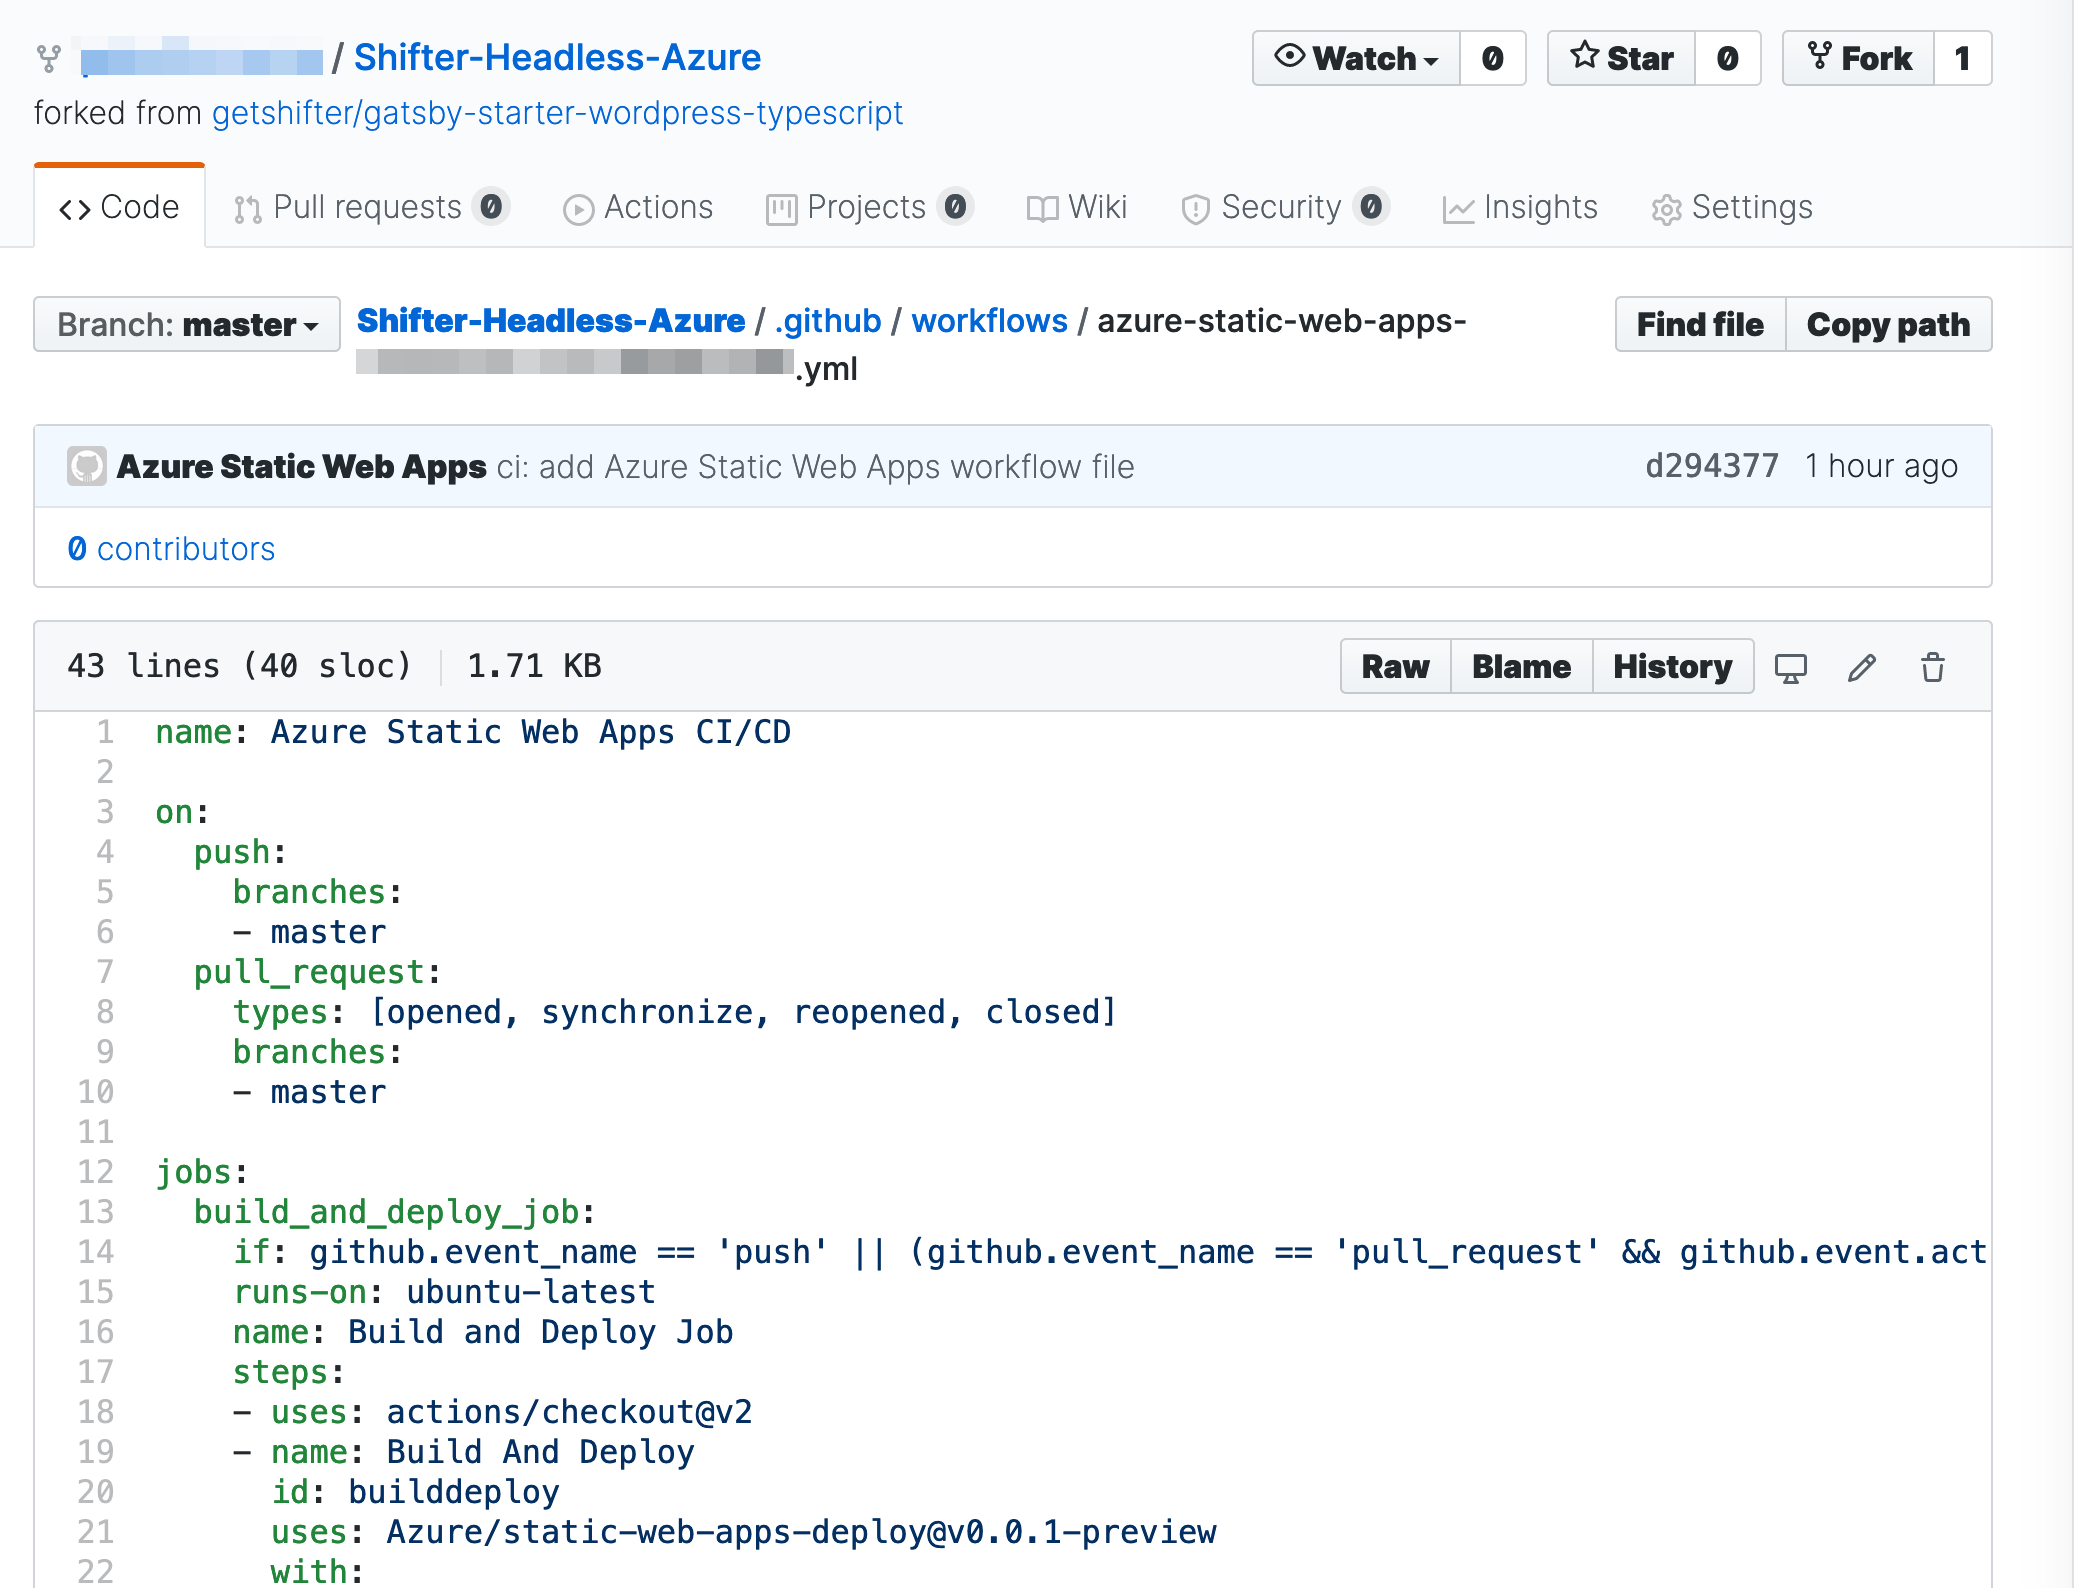The image size is (2074, 1588).
Task: Go to Shifter-Headless-Azure breadcrumb root
Action: (551, 321)
